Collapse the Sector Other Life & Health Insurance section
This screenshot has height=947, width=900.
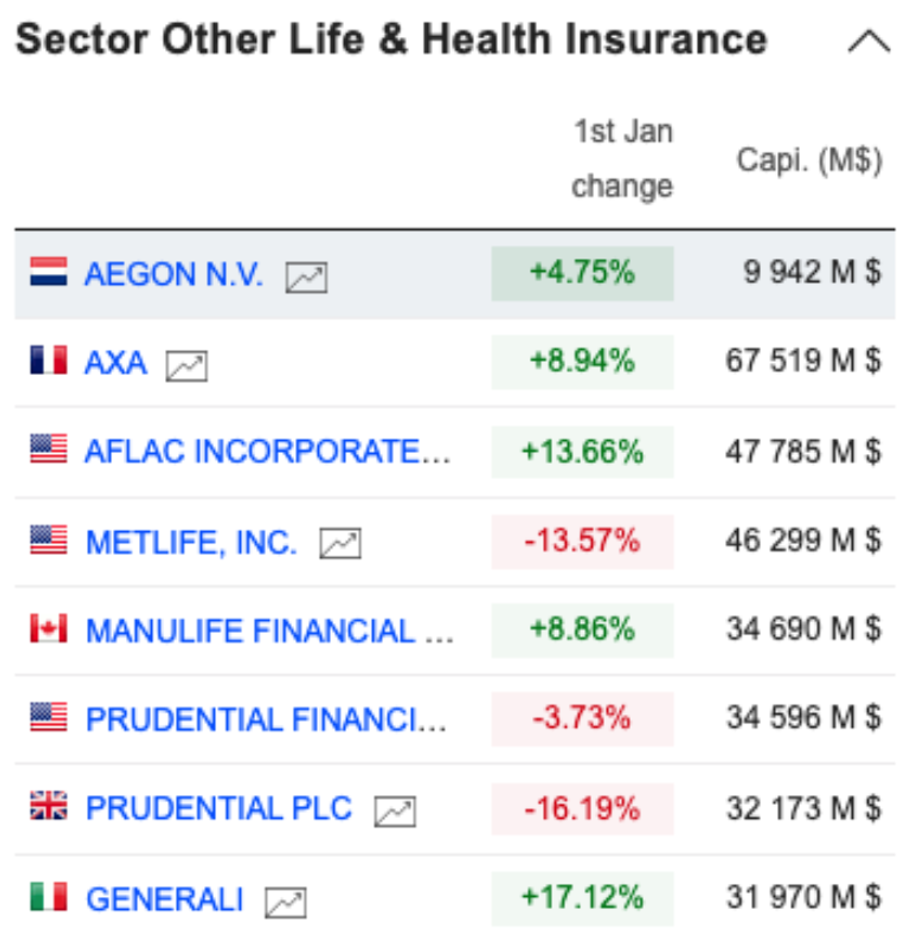869,42
